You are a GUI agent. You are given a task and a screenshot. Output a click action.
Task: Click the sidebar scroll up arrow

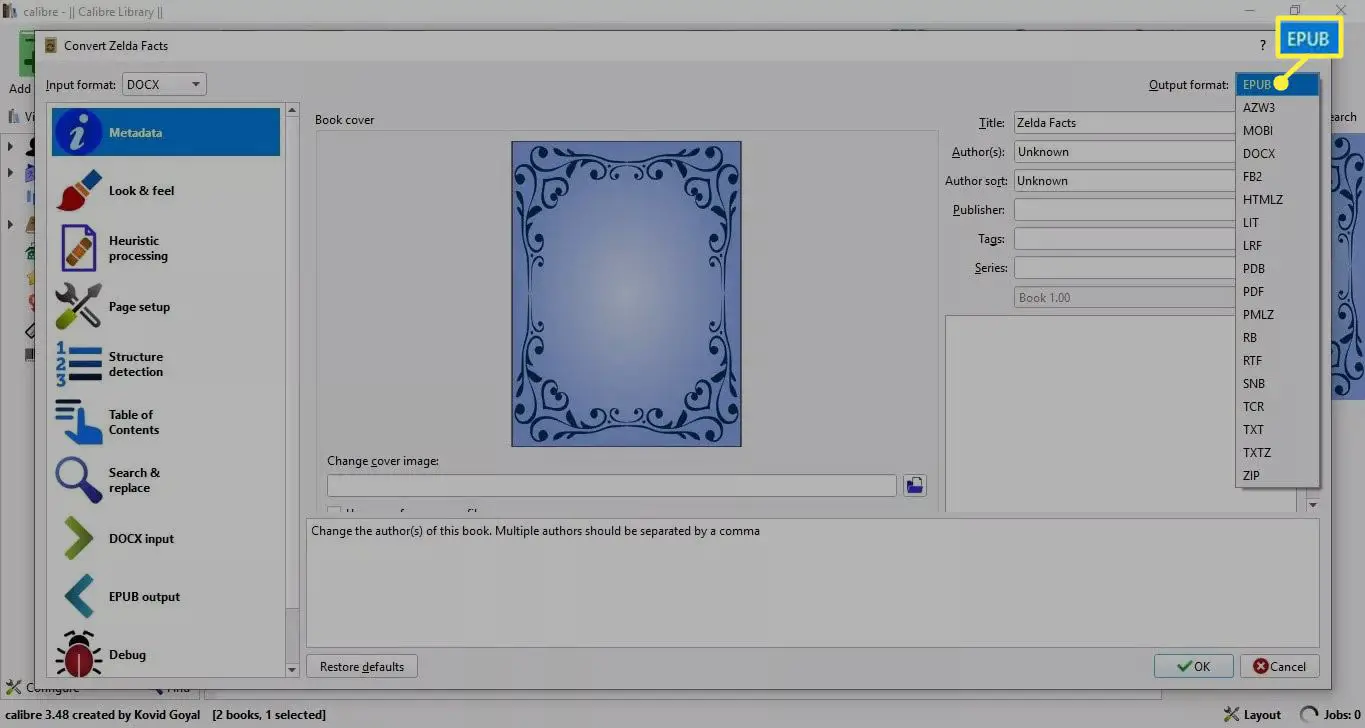click(292, 110)
